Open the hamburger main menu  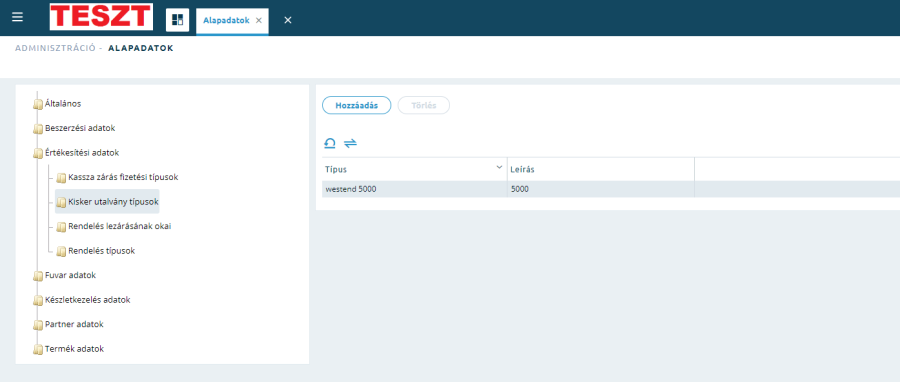pos(17,17)
